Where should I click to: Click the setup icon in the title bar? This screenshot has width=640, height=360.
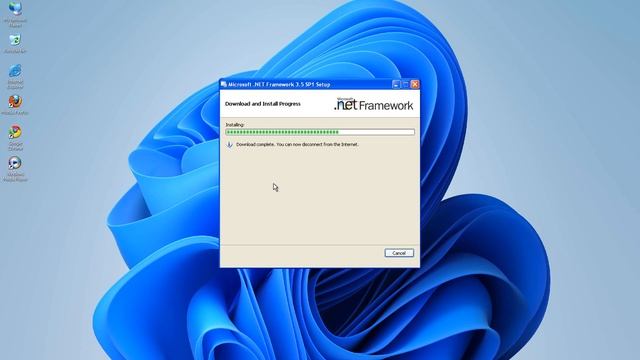[x=224, y=84]
